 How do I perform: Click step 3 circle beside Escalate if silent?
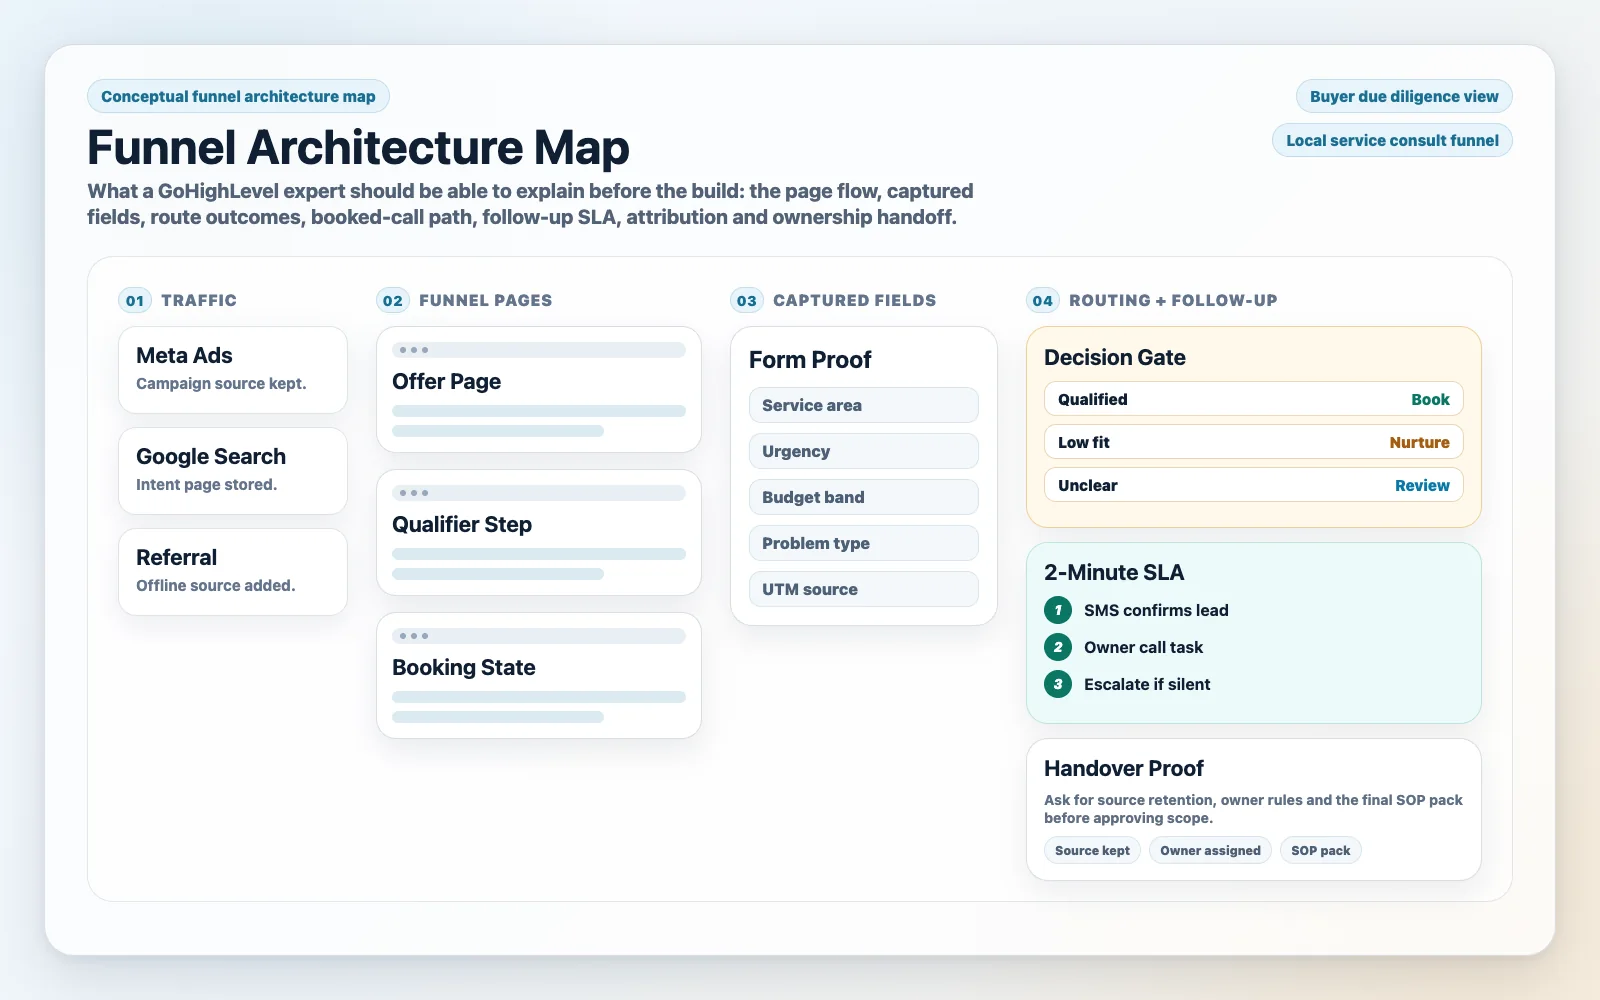tap(1058, 684)
